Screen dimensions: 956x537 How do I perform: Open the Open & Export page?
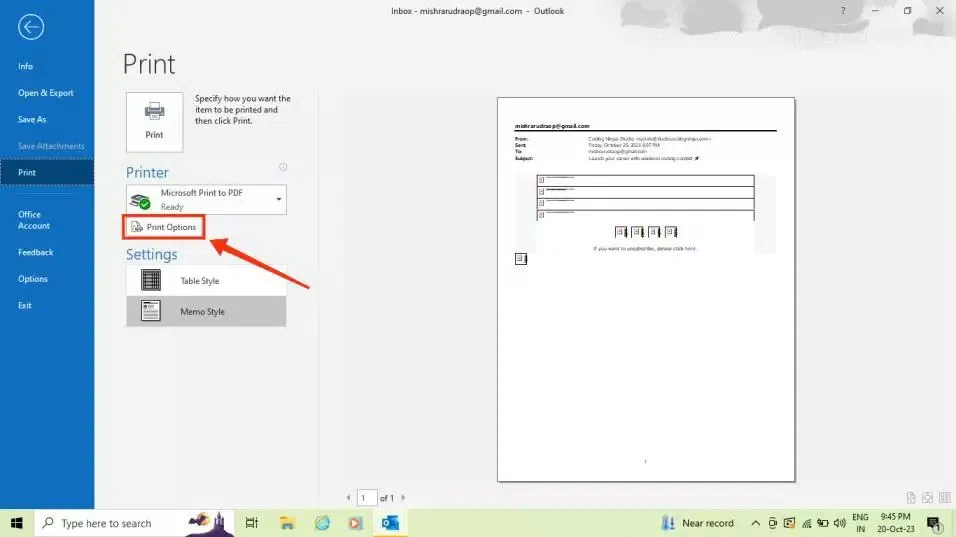coord(46,93)
